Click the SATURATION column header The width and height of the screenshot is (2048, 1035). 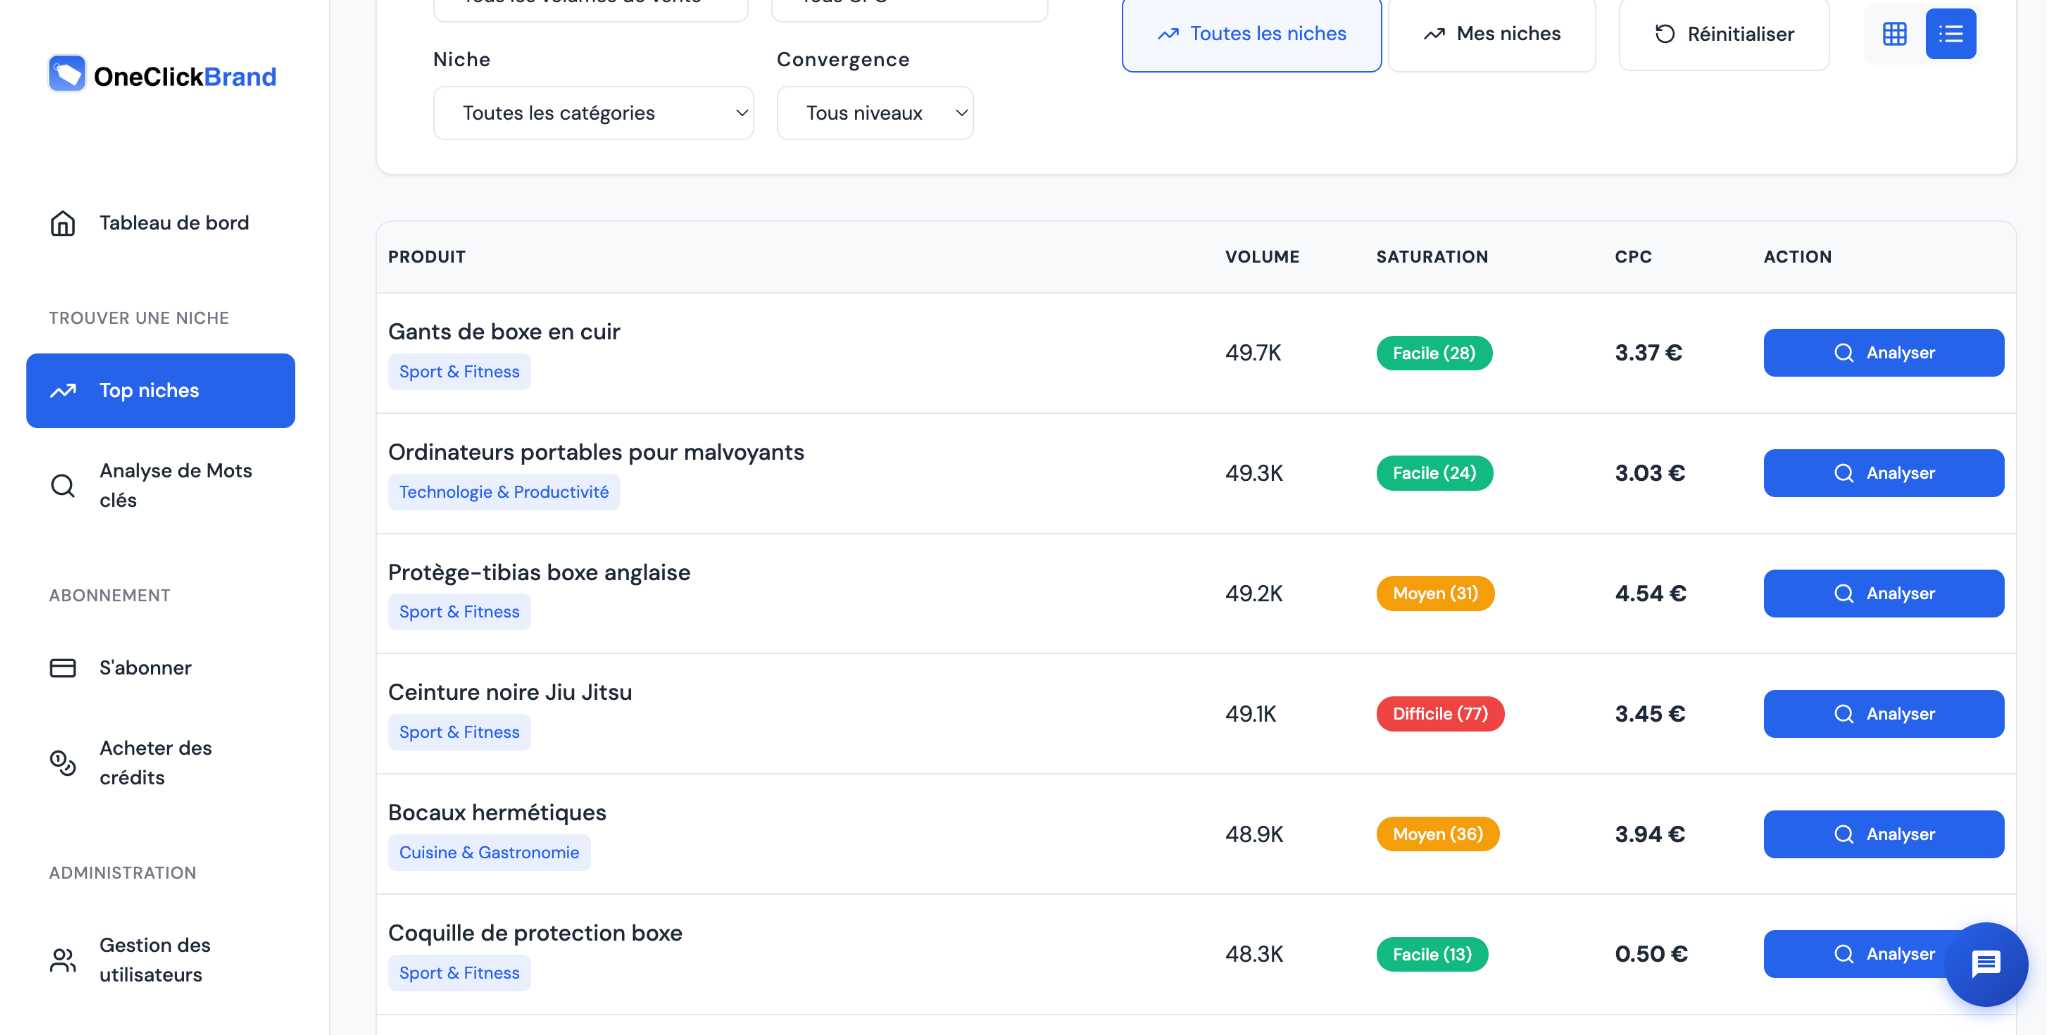pos(1432,257)
